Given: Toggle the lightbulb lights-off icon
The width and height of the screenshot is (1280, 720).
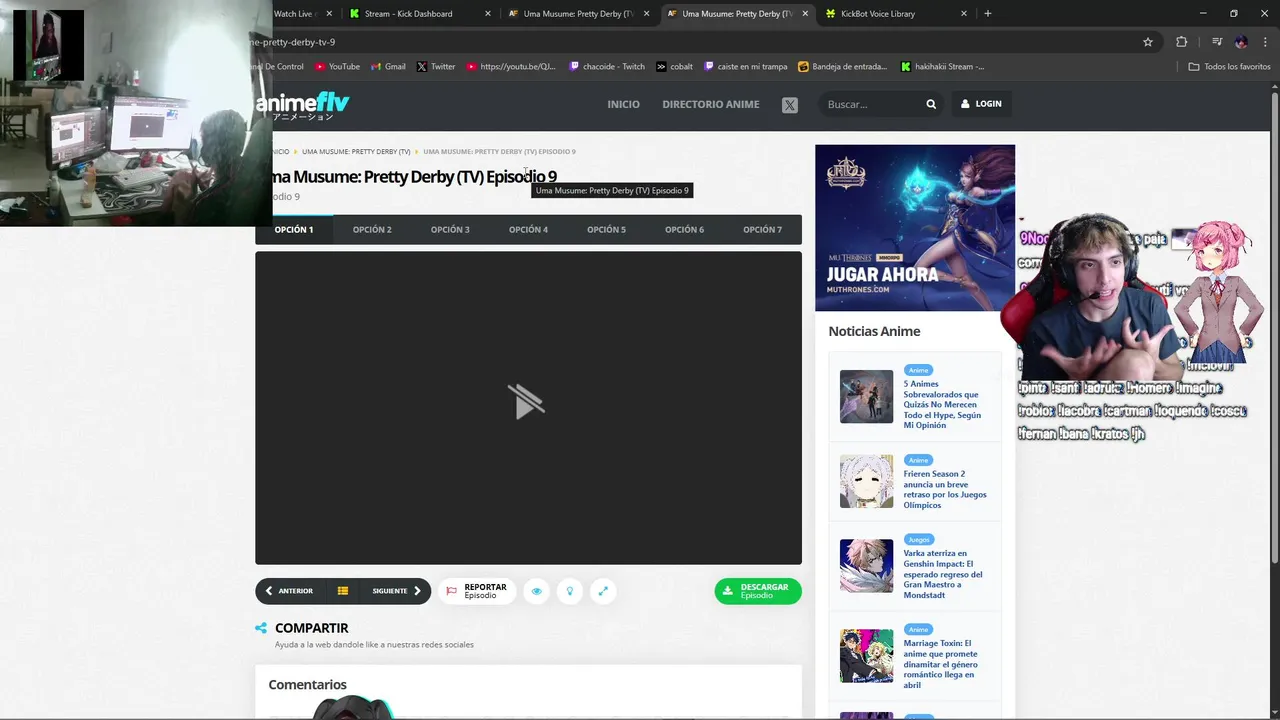Looking at the screenshot, I should point(570,591).
